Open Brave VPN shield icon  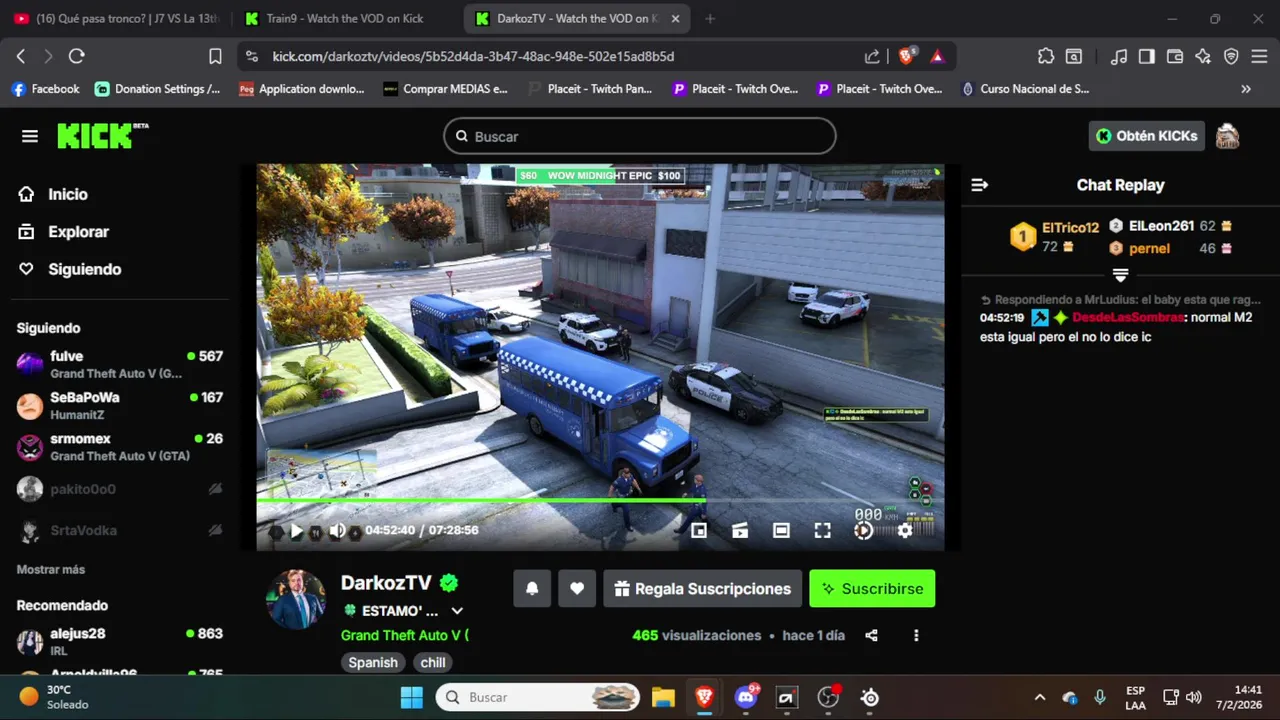pos(1231,57)
